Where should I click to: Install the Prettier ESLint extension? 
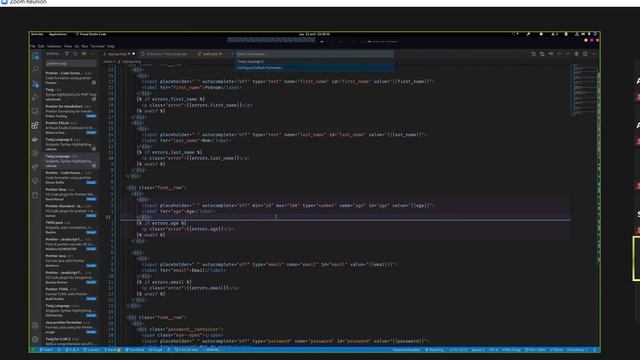pyautogui.click(x=91, y=133)
